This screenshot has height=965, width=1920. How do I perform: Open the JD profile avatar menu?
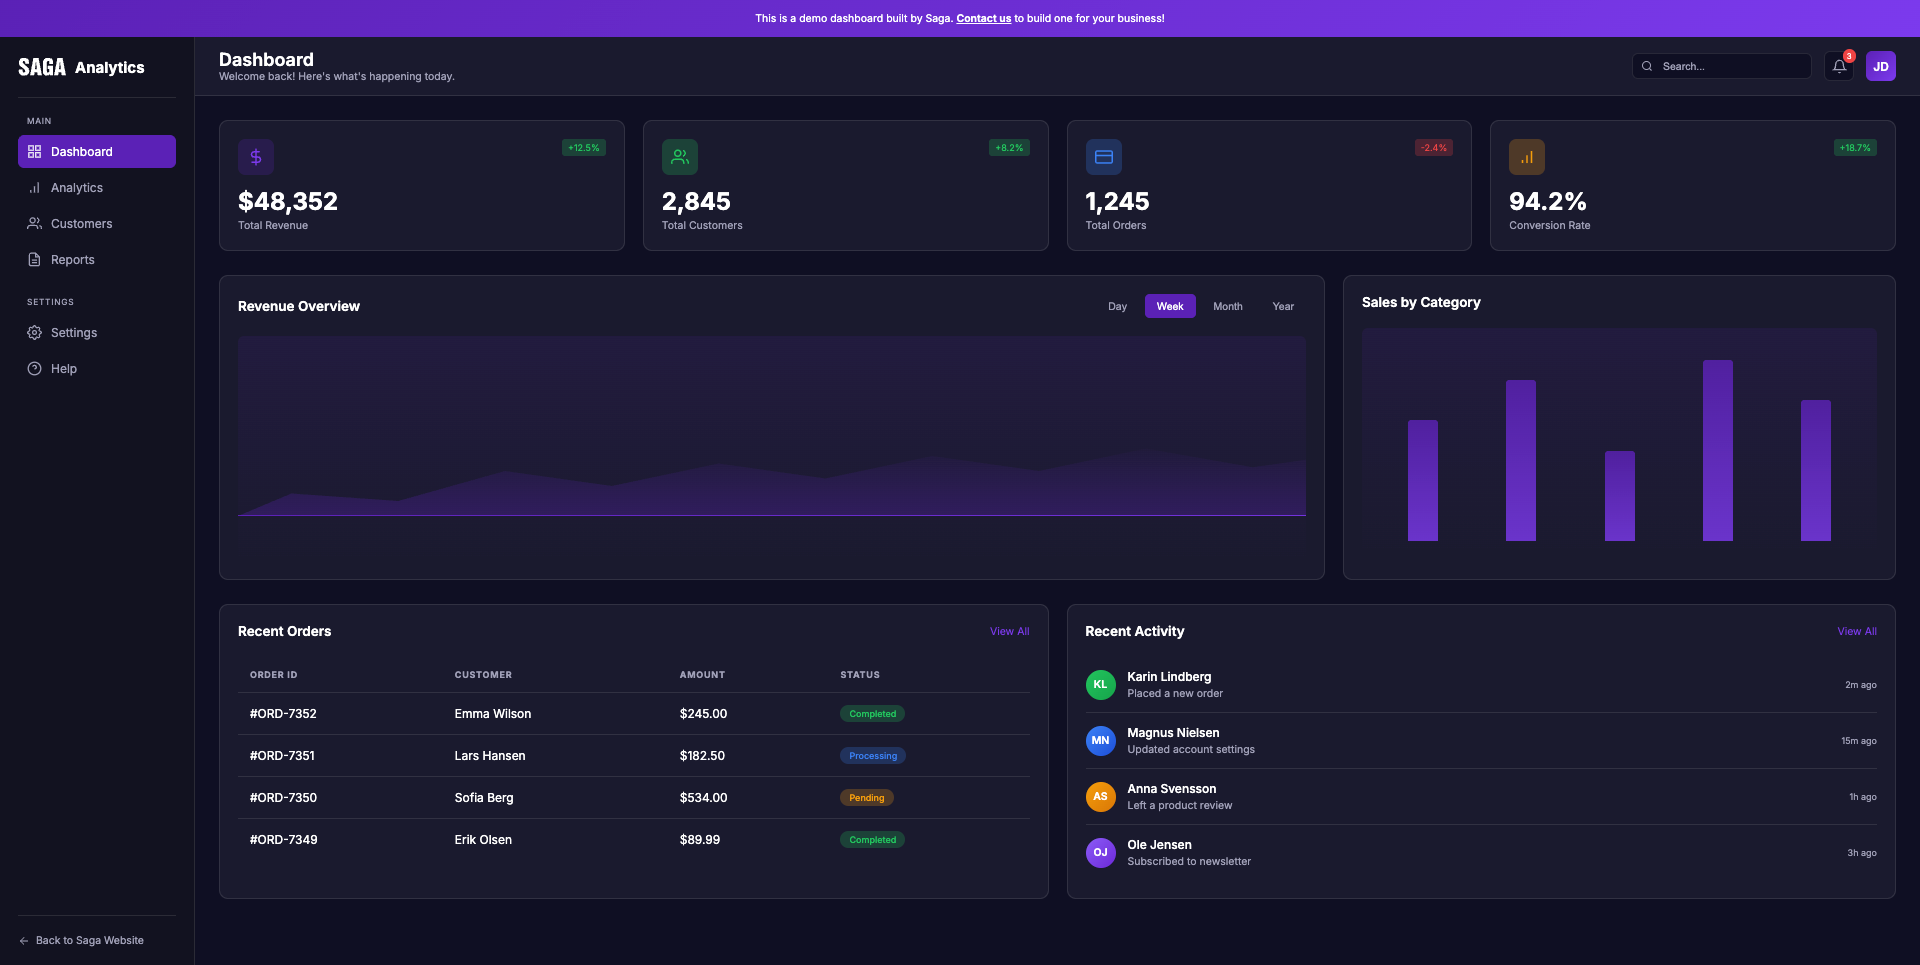point(1882,66)
